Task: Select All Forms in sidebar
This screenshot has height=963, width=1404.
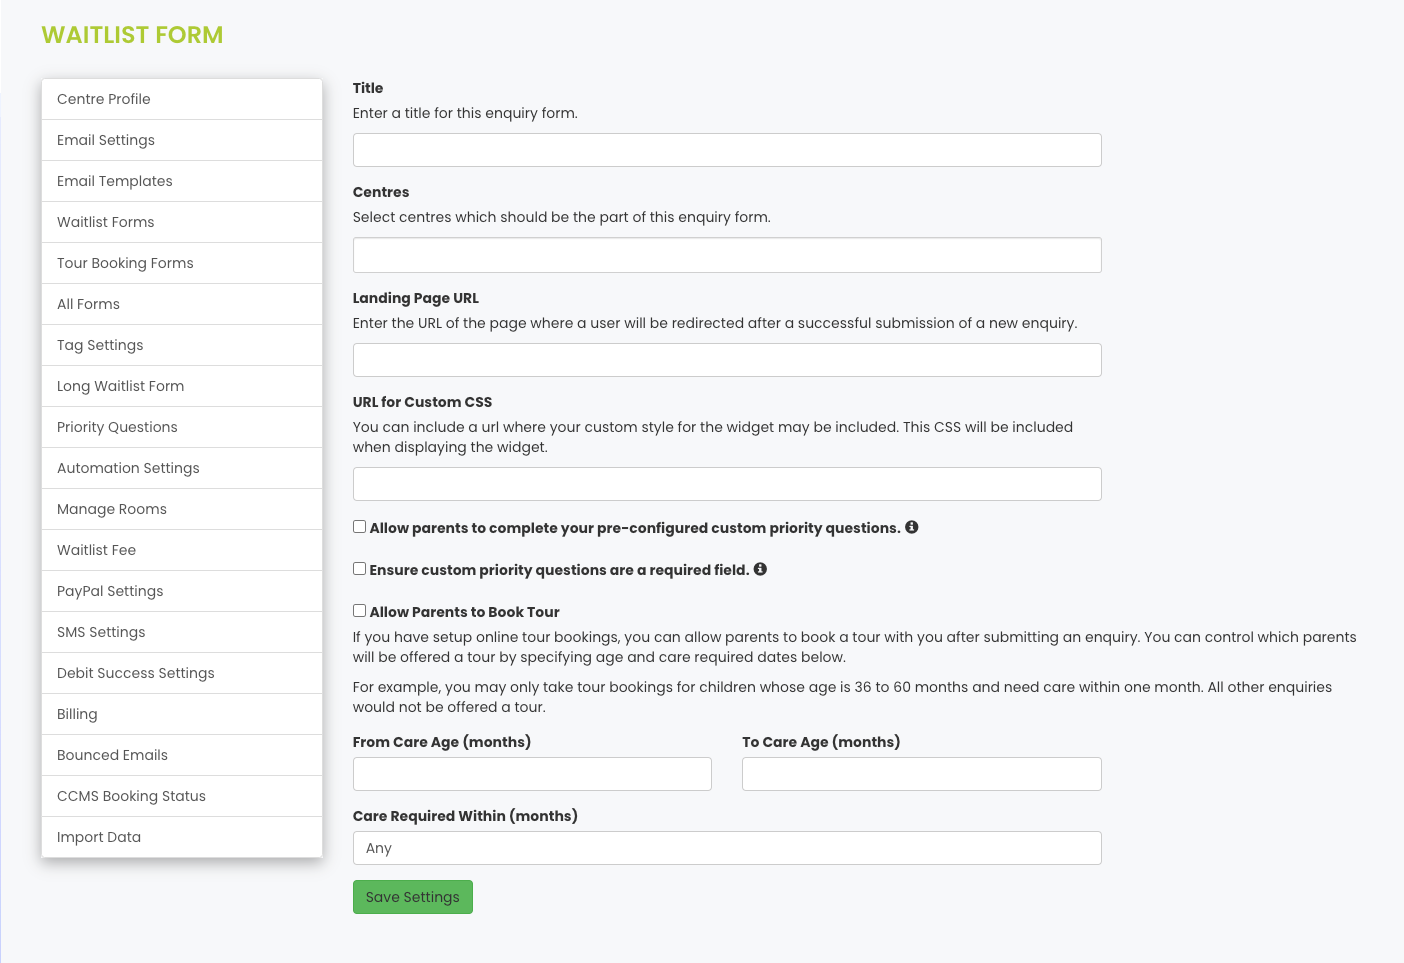Action: pos(182,304)
